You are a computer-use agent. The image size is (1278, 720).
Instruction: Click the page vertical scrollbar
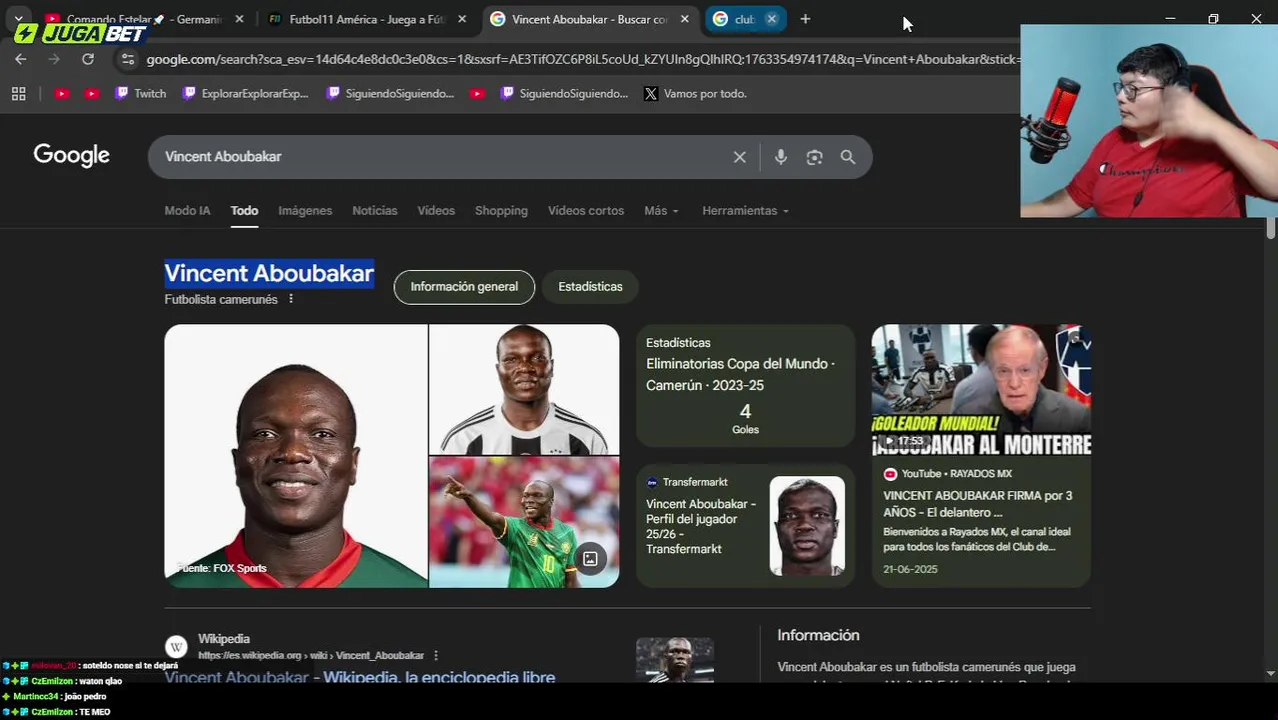click(1271, 228)
